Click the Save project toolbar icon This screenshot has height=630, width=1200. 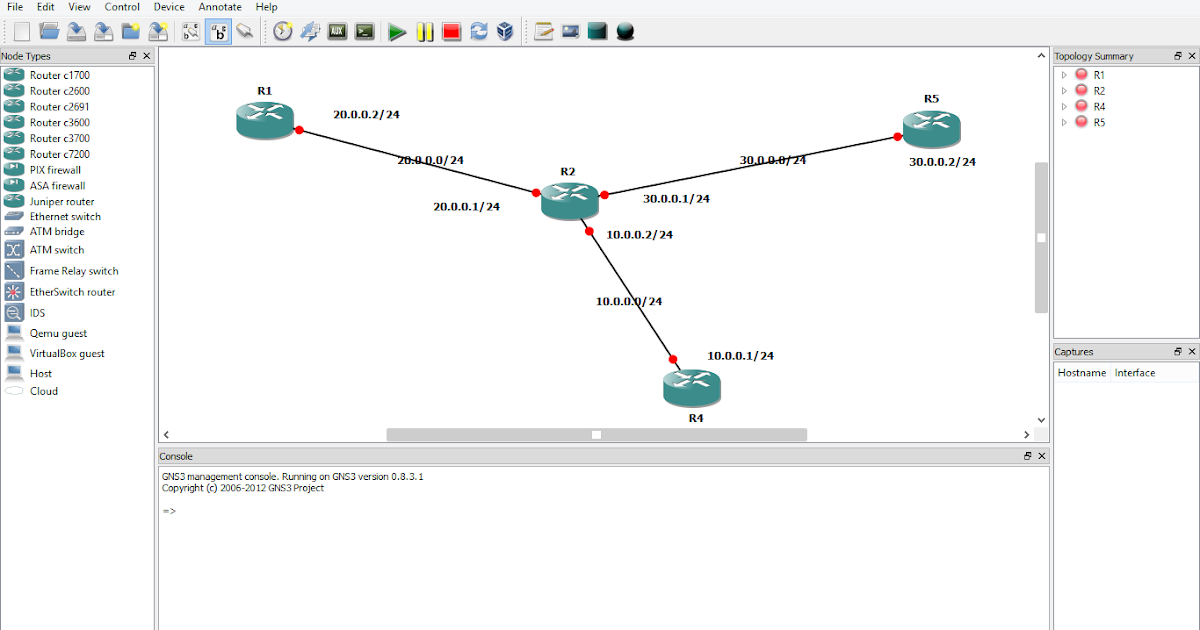(157, 32)
